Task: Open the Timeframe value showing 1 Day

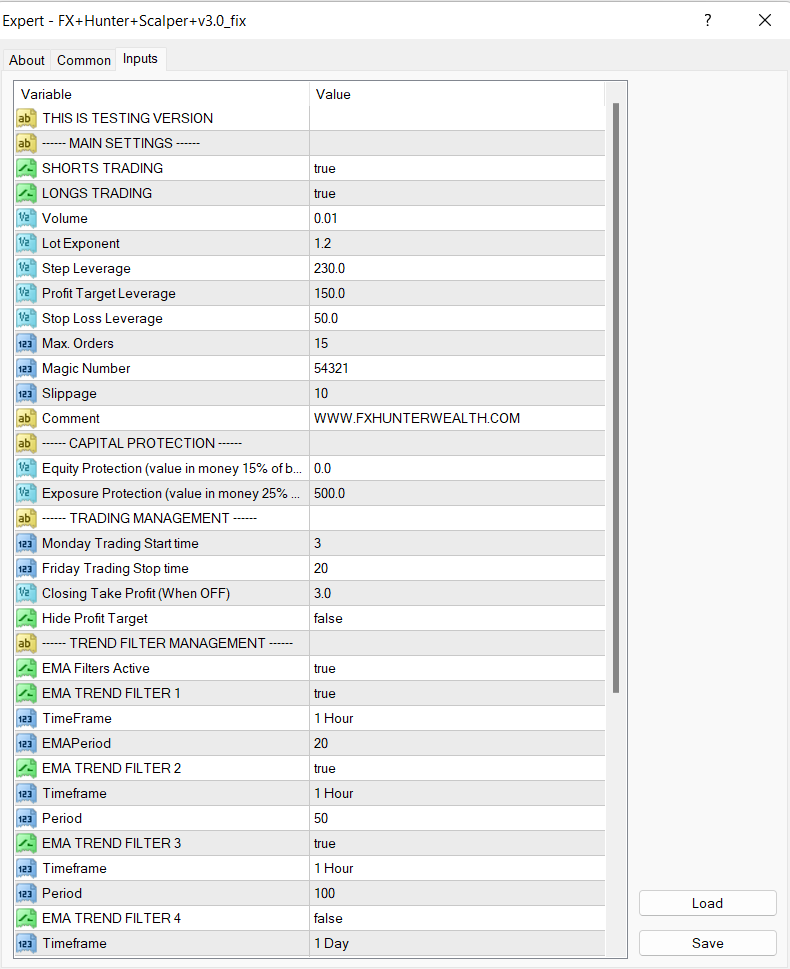Action: [x=455, y=943]
